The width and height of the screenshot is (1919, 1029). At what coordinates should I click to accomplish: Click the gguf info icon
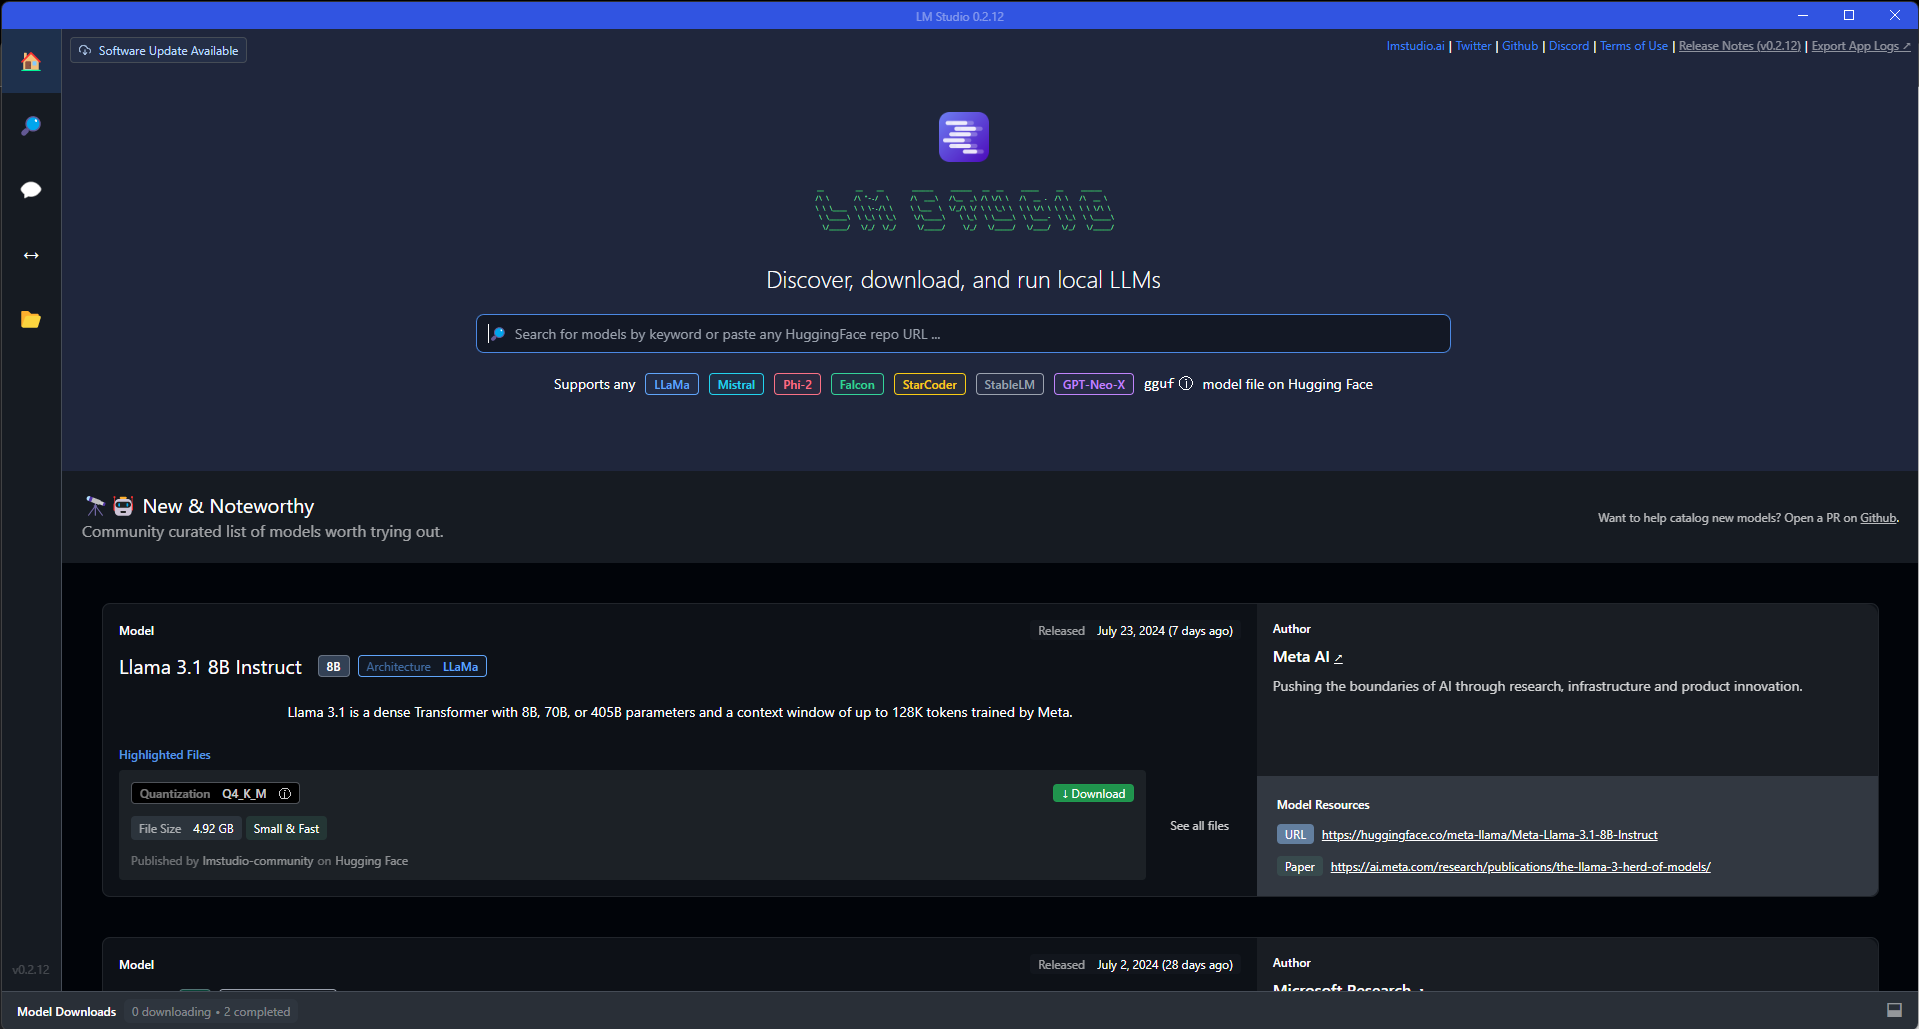click(x=1186, y=384)
